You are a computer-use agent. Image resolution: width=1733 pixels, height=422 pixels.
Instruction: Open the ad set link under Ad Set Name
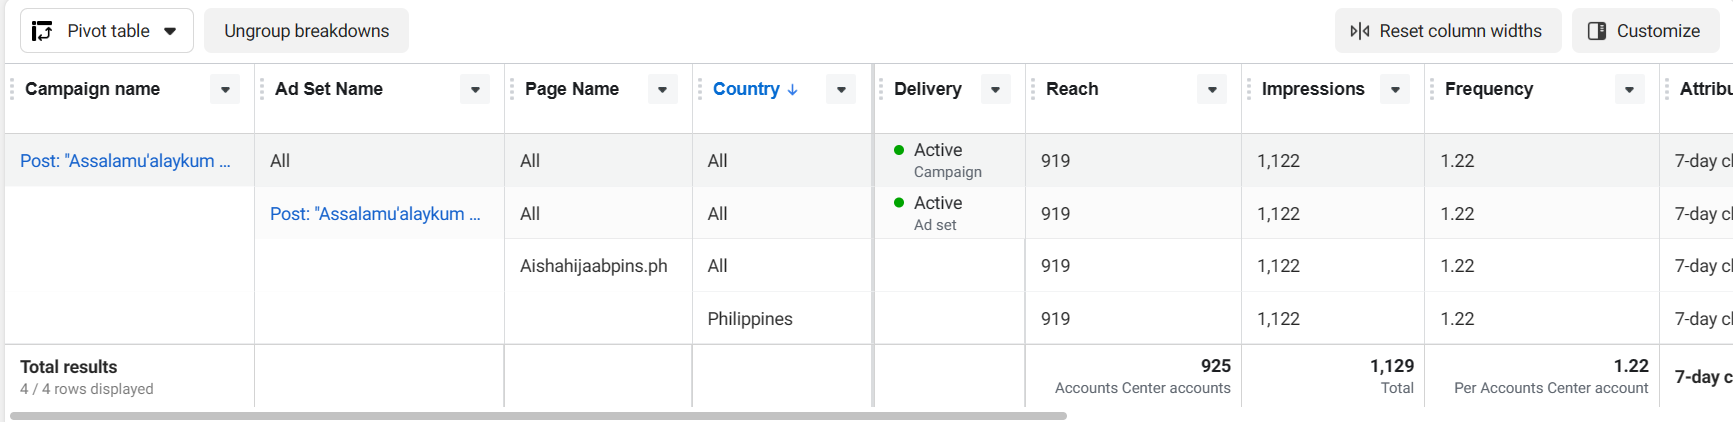(x=375, y=214)
